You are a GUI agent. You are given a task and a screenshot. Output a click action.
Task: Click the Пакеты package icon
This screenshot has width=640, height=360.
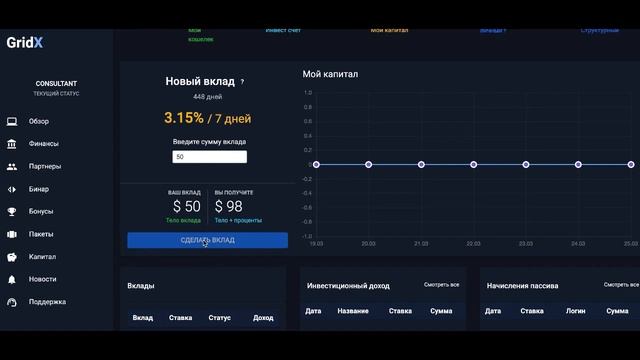pos(12,234)
